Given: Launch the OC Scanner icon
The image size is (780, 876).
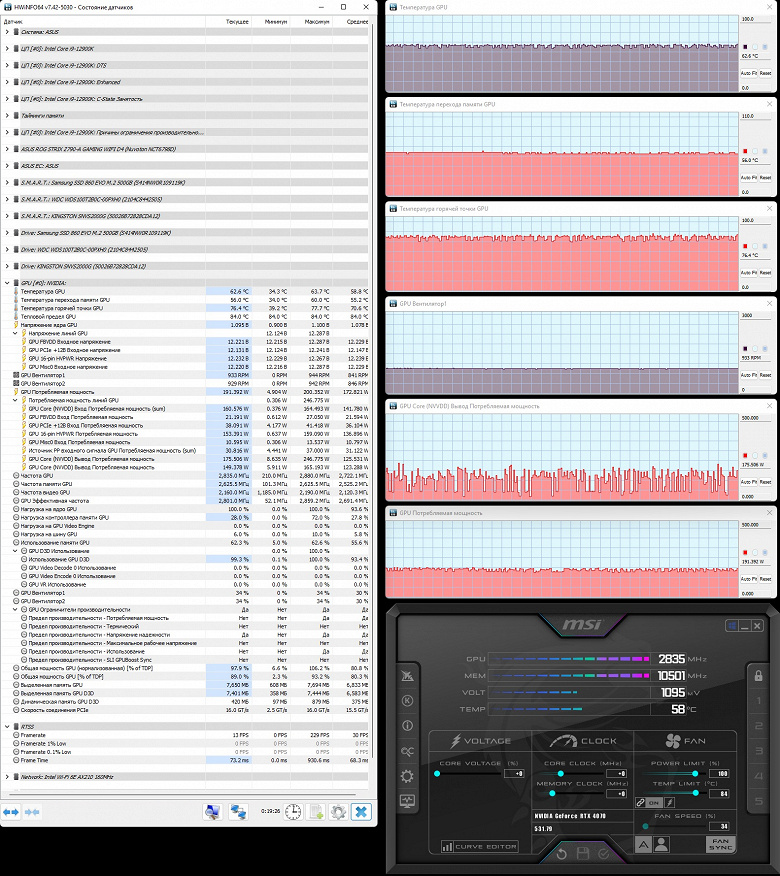Looking at the screenshot, I should tap(407, 751).
